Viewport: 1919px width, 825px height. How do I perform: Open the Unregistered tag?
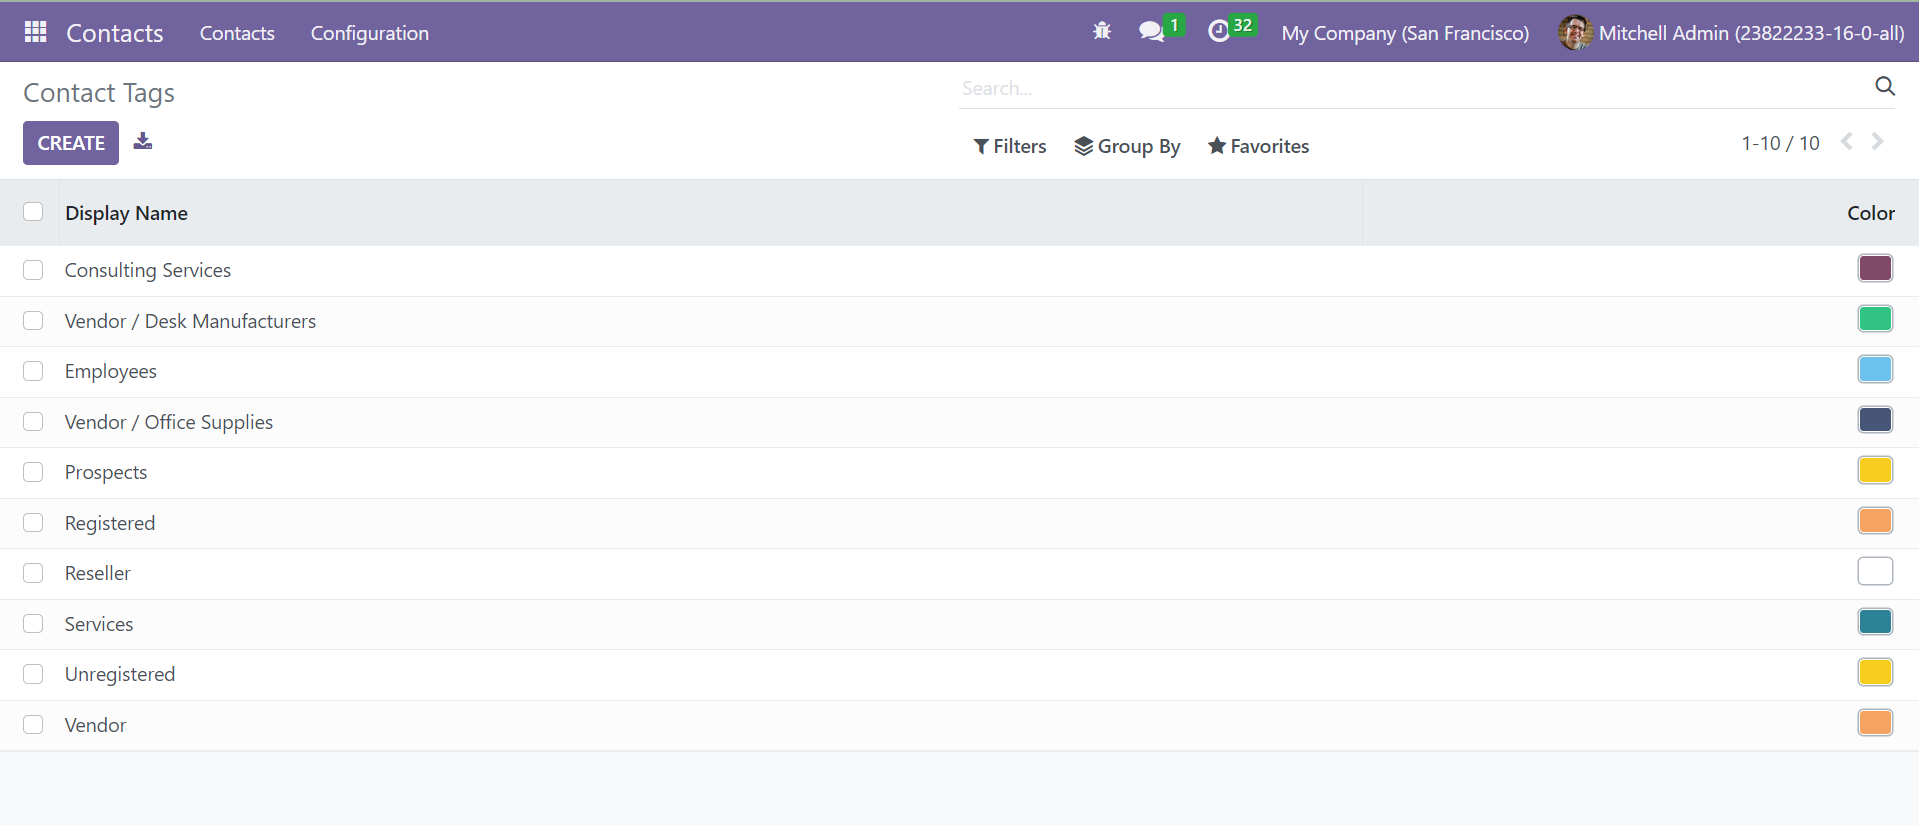tap(120, 674)
